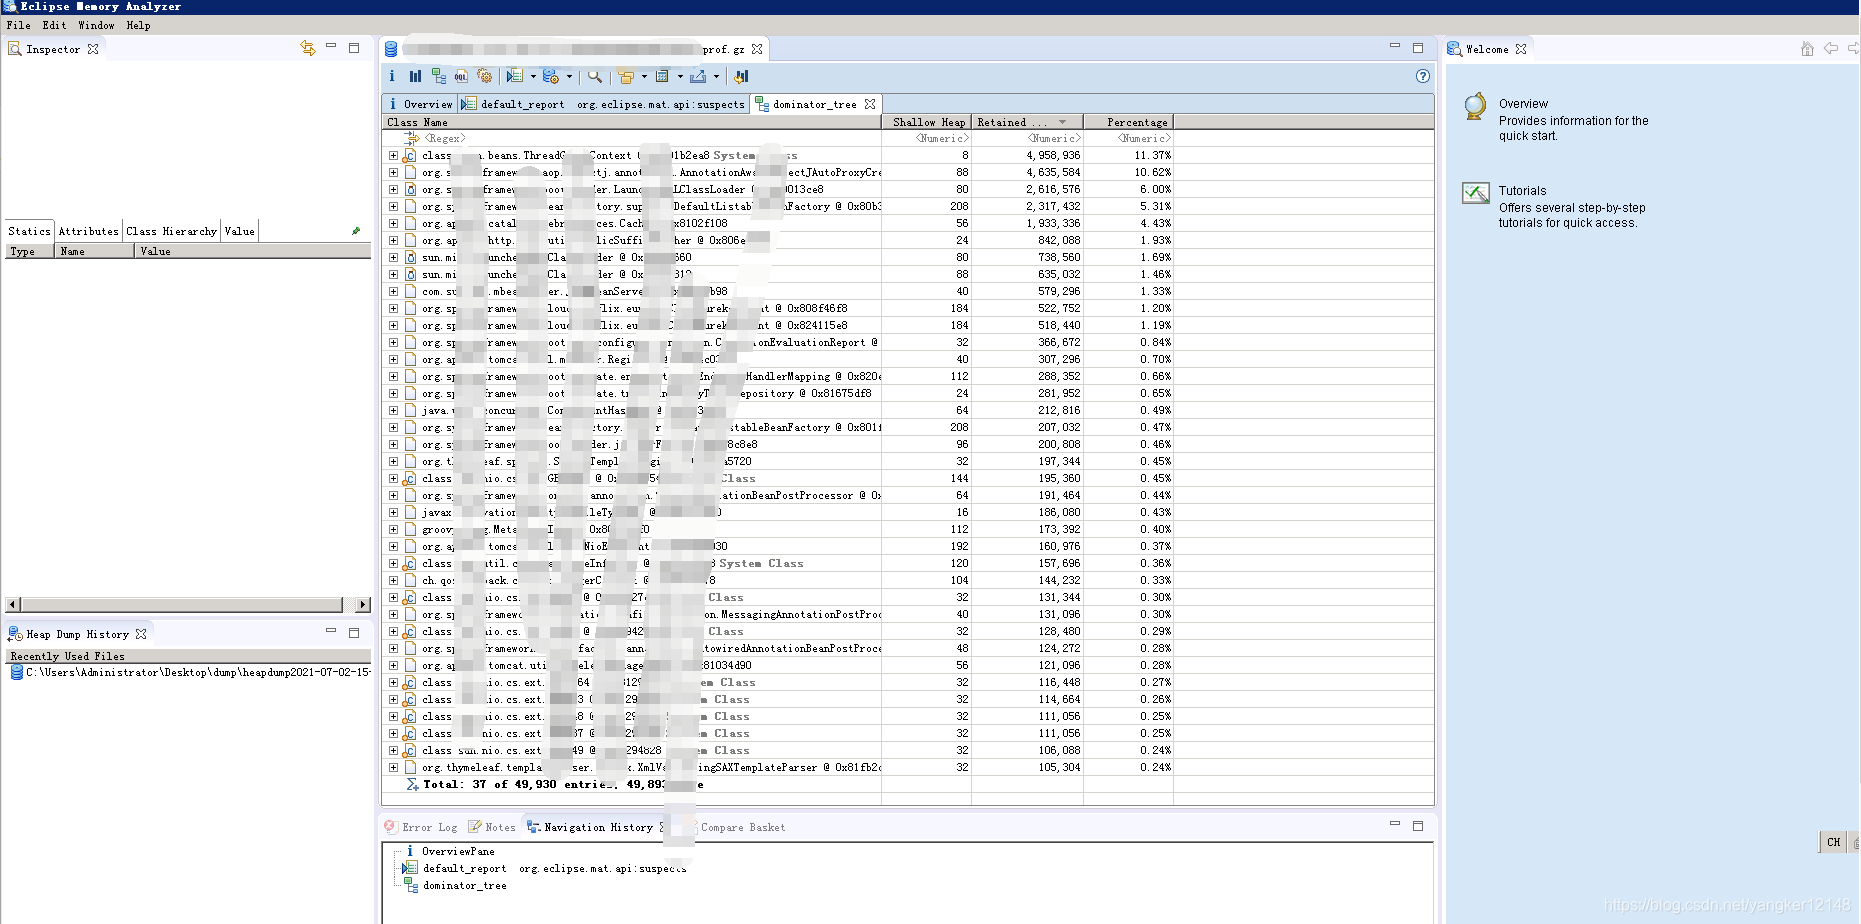The height and width of the screenshot is (924, 1861).
Task: Click home icon in Welcome panel
Action: click(x=1807, y=48)
